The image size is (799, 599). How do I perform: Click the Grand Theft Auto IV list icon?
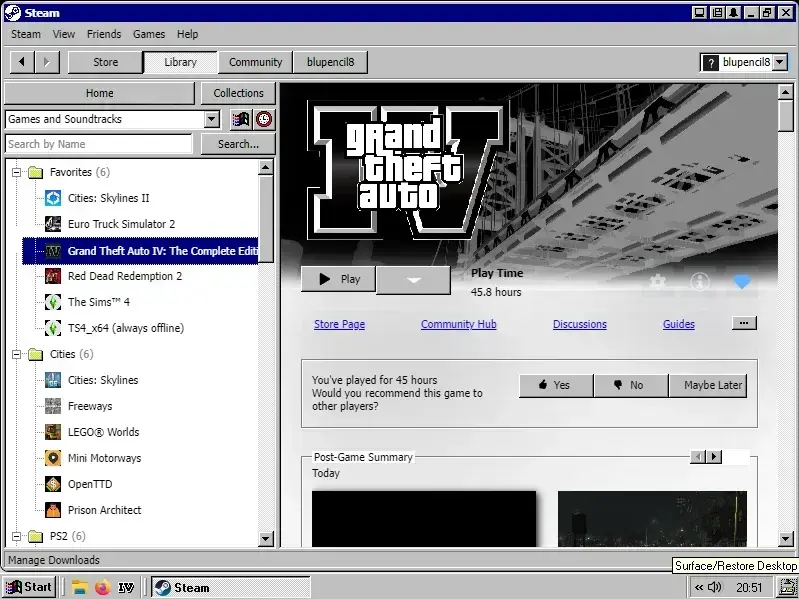[53, 251]
